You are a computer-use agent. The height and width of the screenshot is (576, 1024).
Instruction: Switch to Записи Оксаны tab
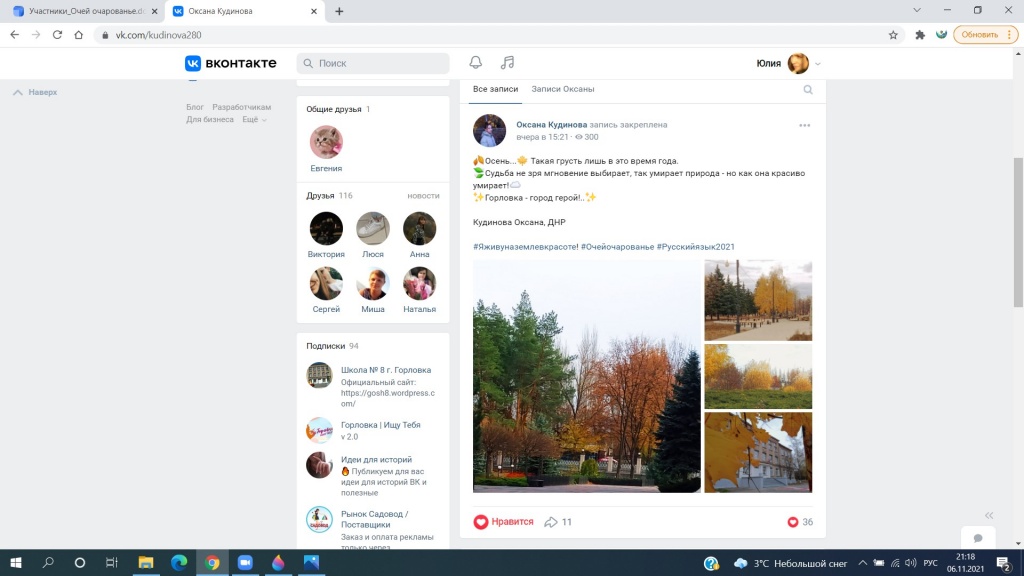tap(563, 89)
